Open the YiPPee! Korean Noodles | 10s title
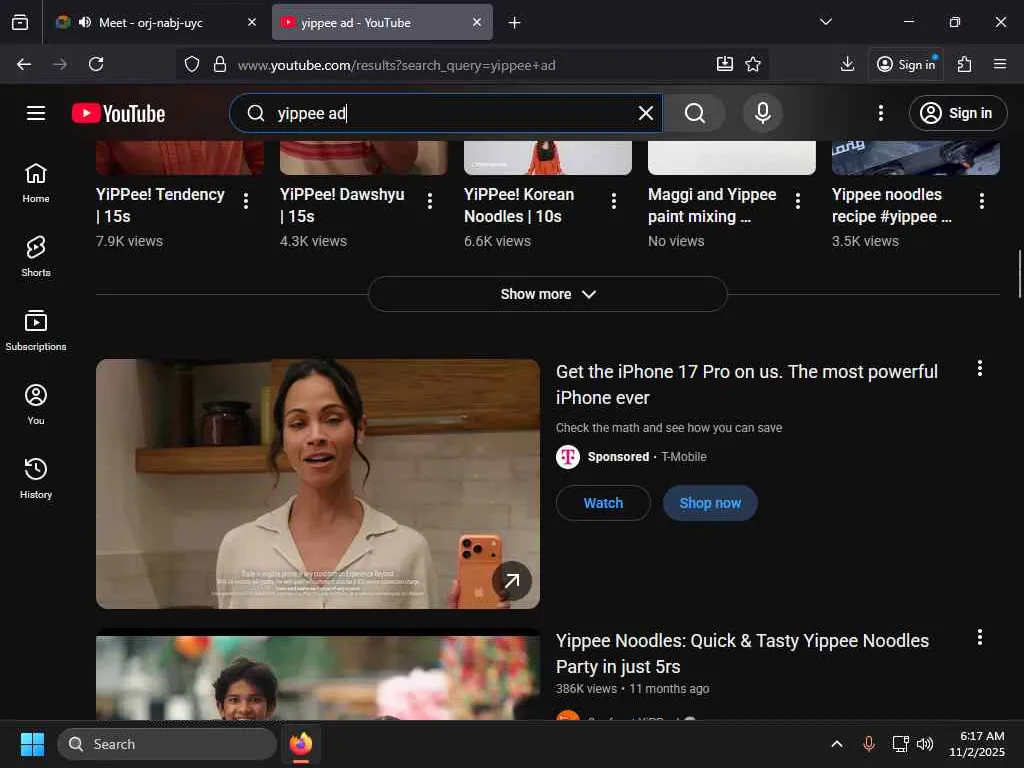Screen dimensions: 1024x768 pos(519,205)
